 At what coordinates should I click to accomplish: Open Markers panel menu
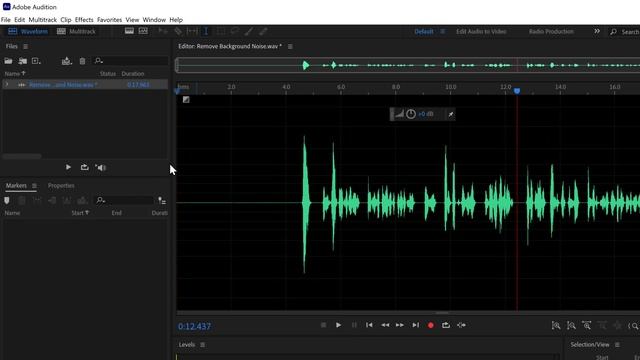pyautogui.click(x=34, y=186)
